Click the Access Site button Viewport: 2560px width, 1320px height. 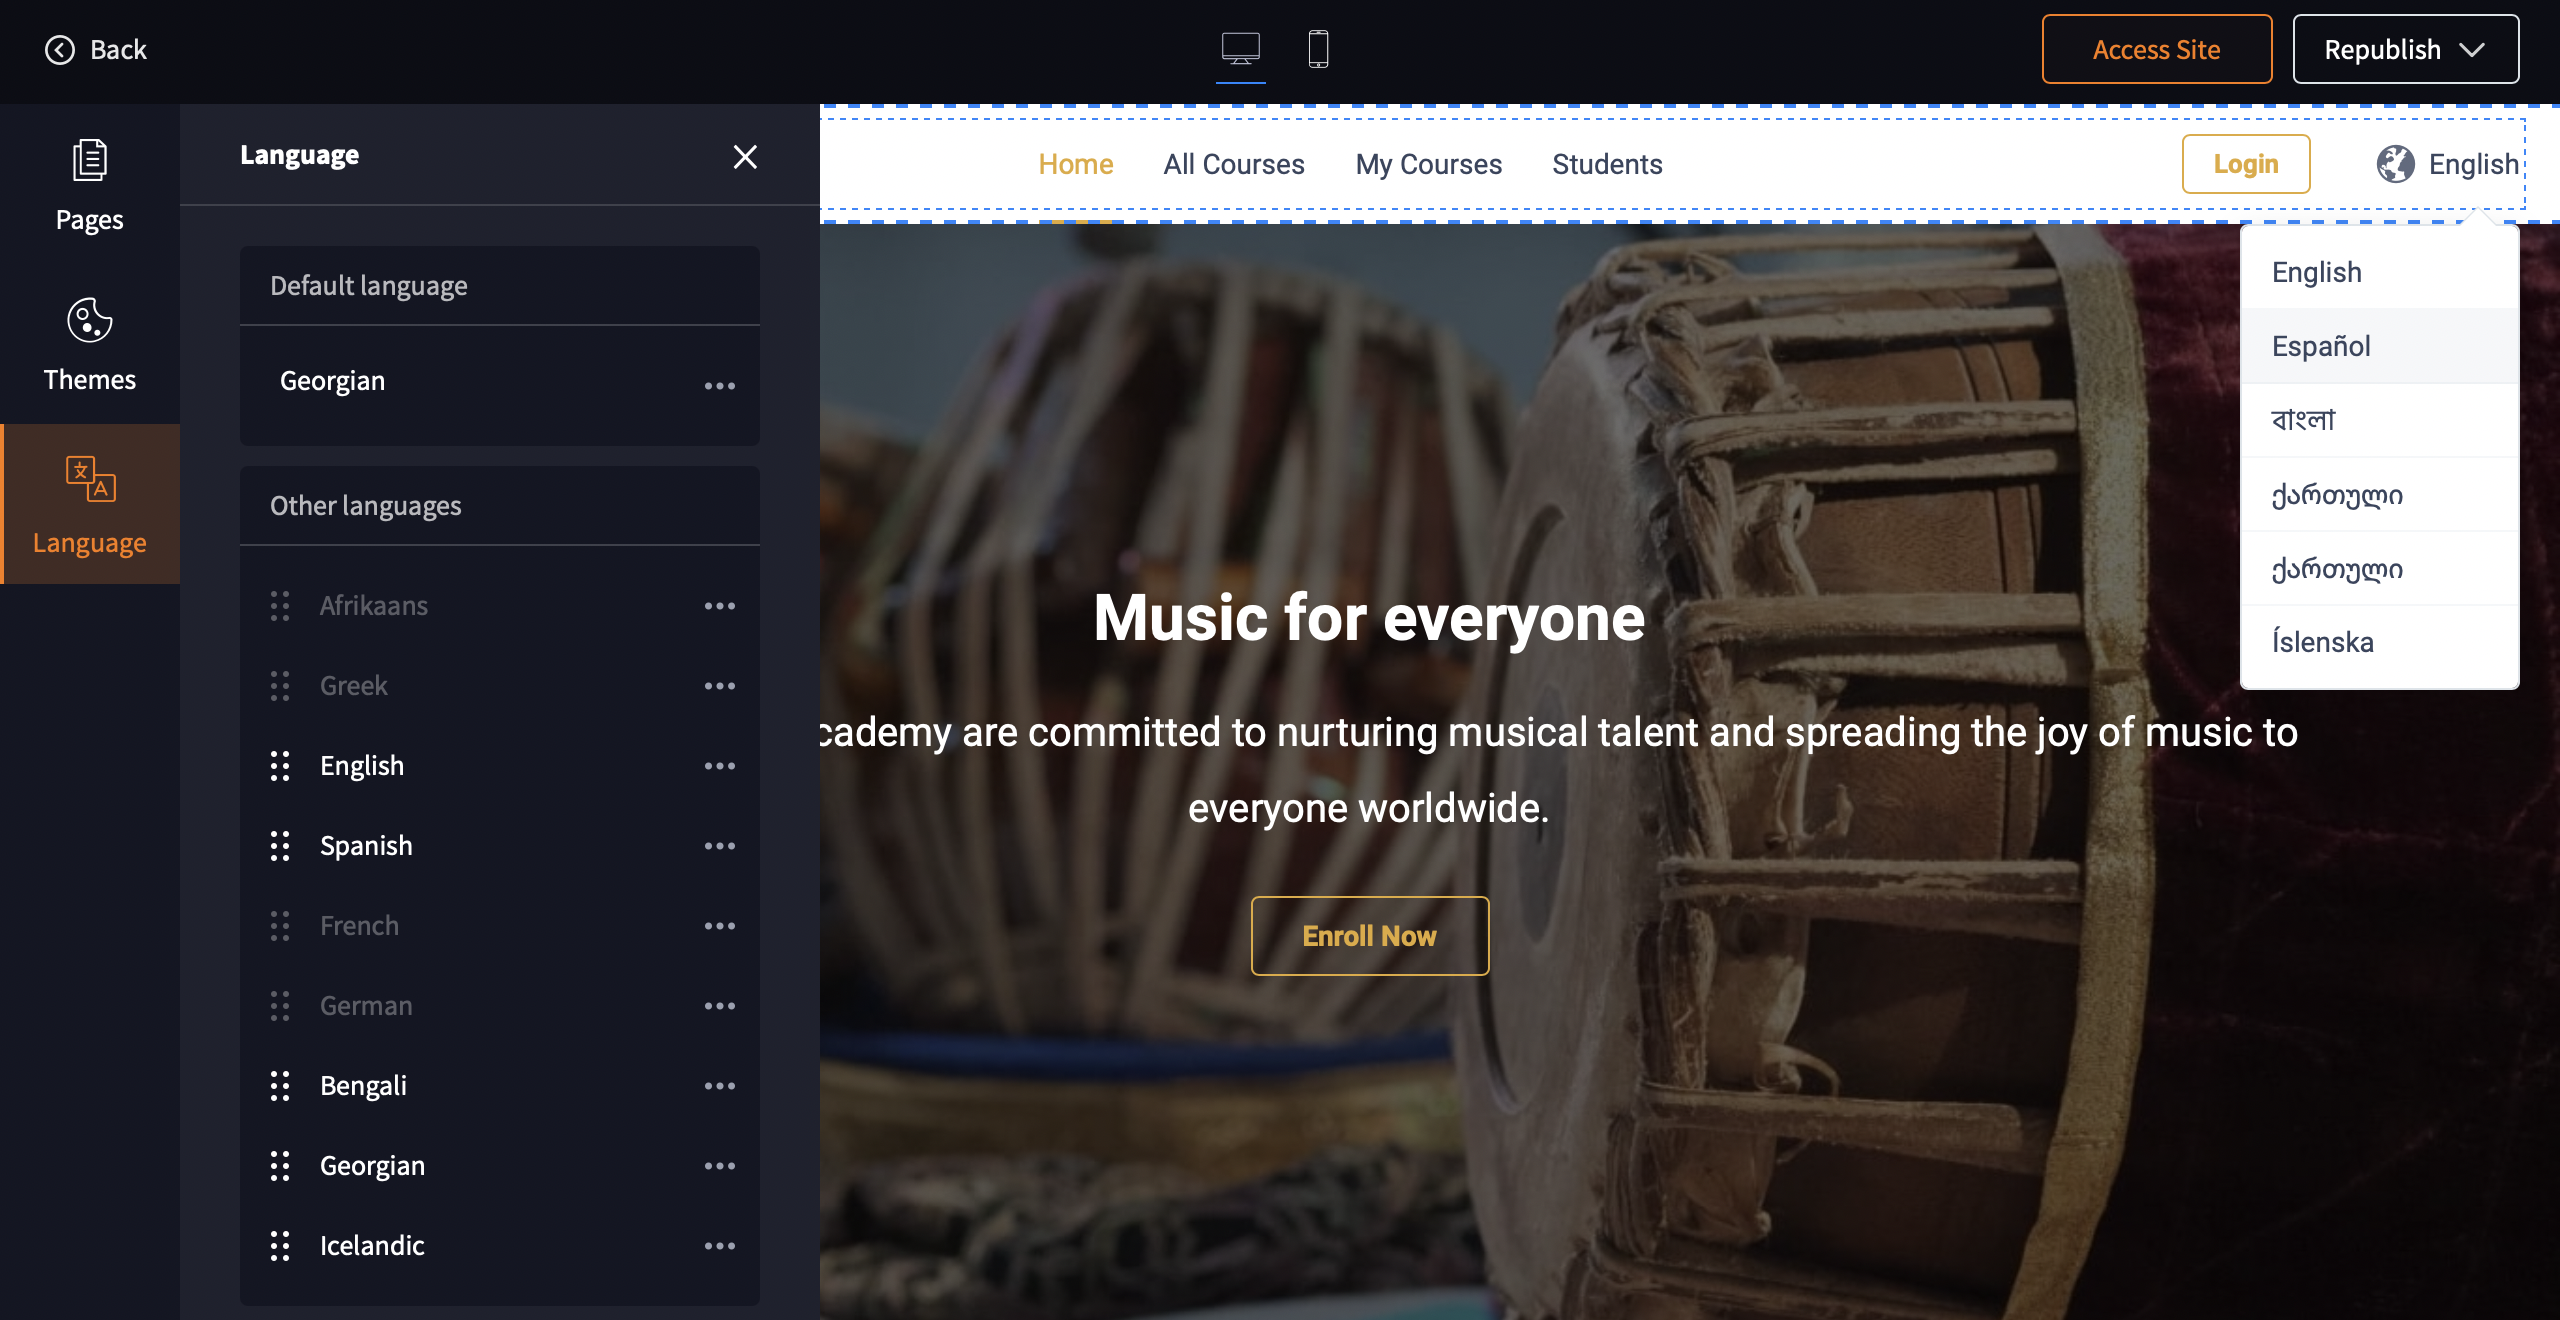point(2156,50)
